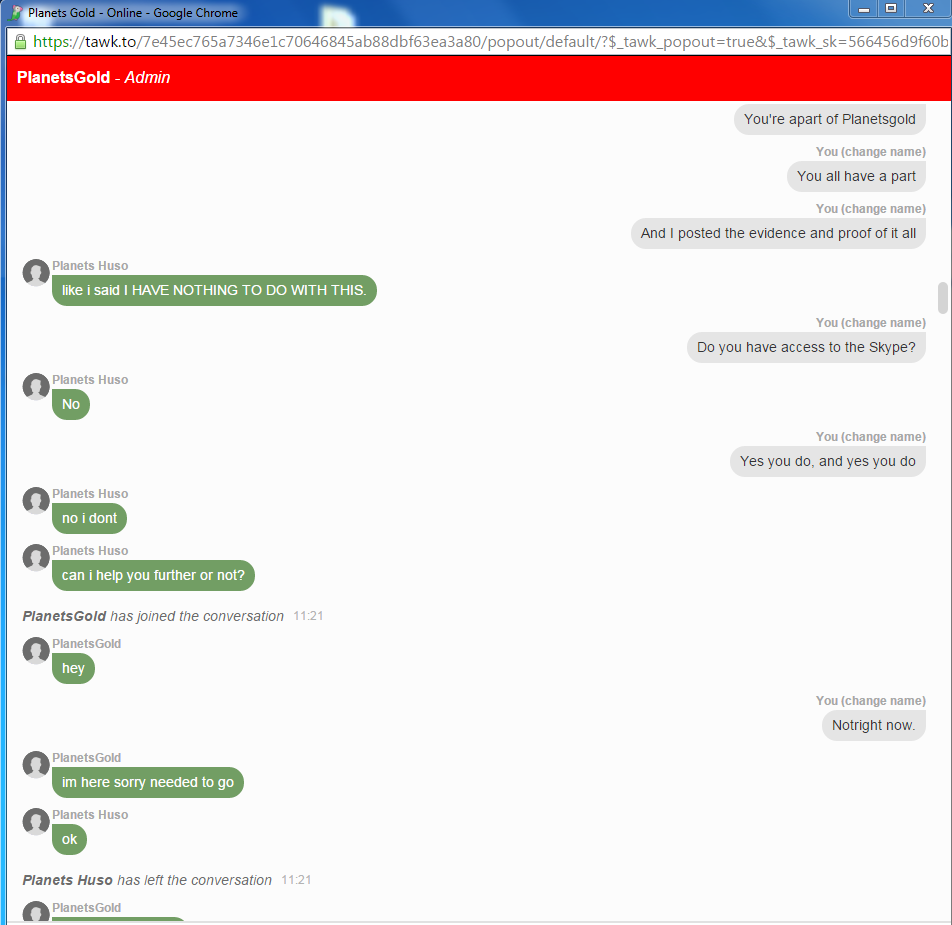Click the 'can i help you further or not?' bubble
Screen dimensions: 952x925
[153, 575]
